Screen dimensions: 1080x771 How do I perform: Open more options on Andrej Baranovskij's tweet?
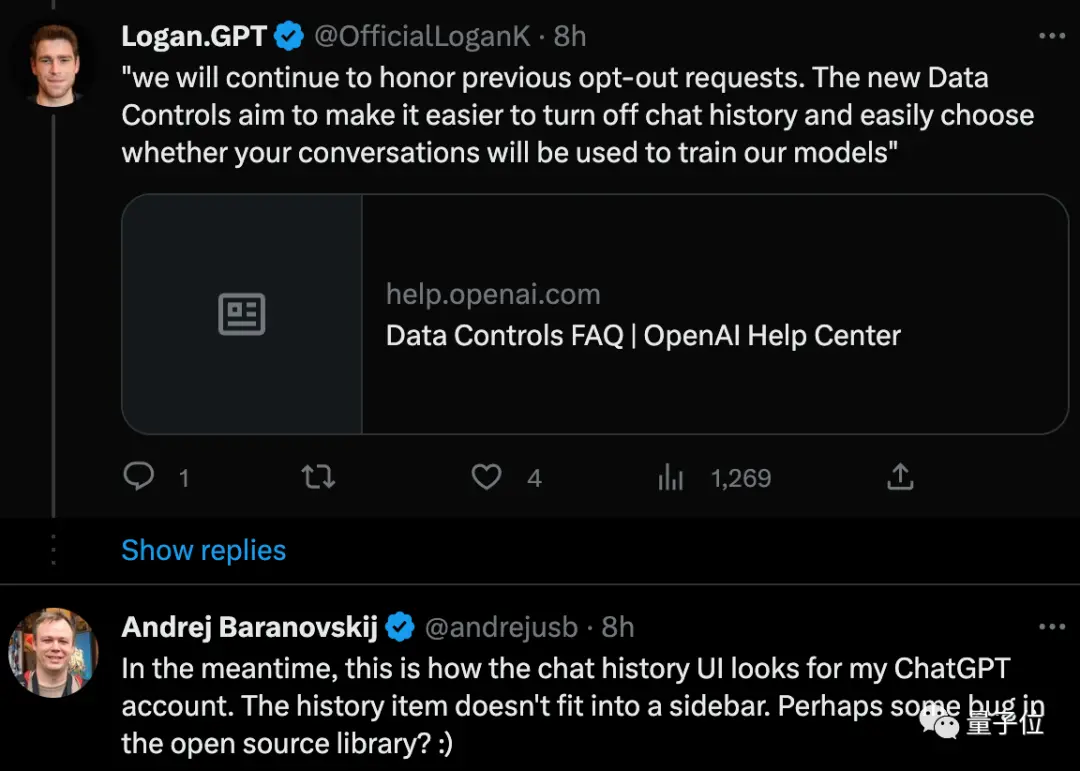(1052, 627)
